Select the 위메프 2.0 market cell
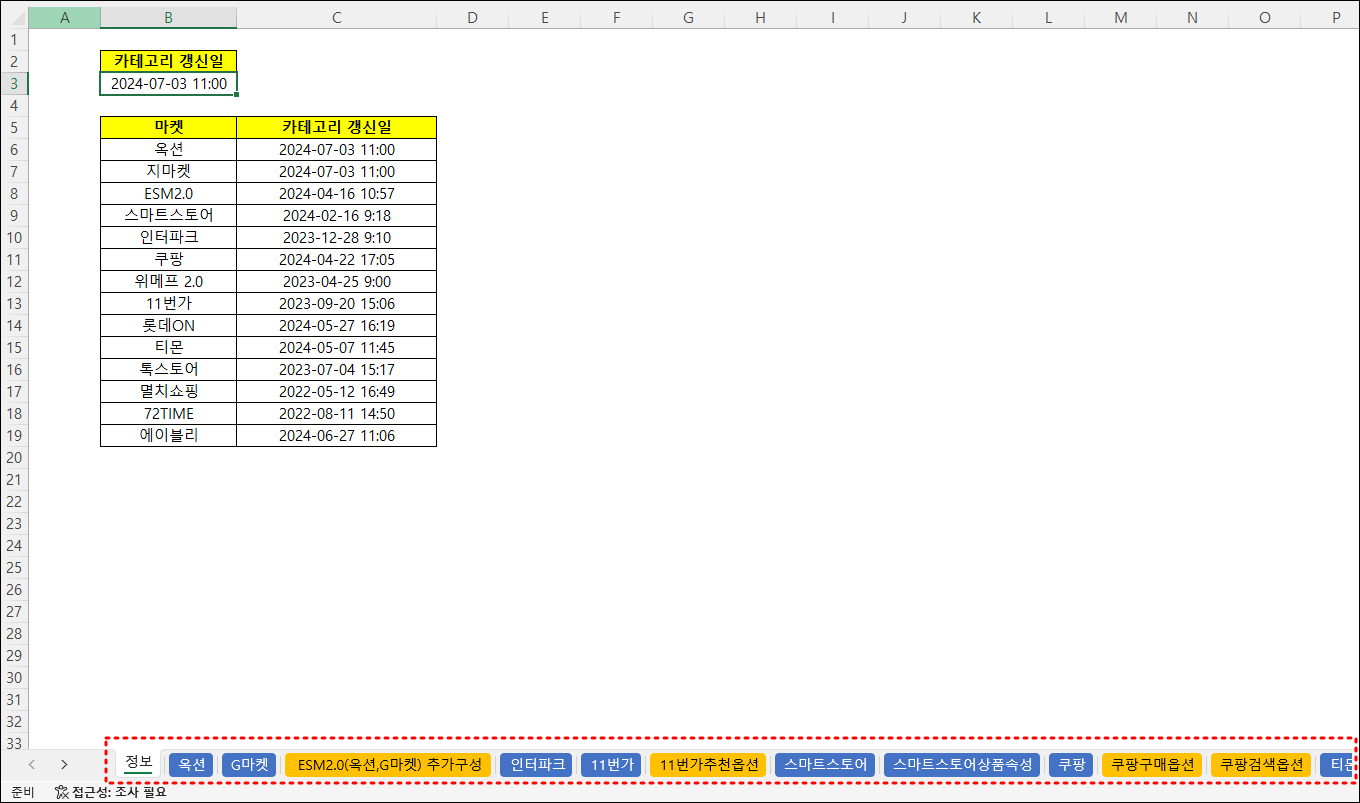 pos(168,281)
